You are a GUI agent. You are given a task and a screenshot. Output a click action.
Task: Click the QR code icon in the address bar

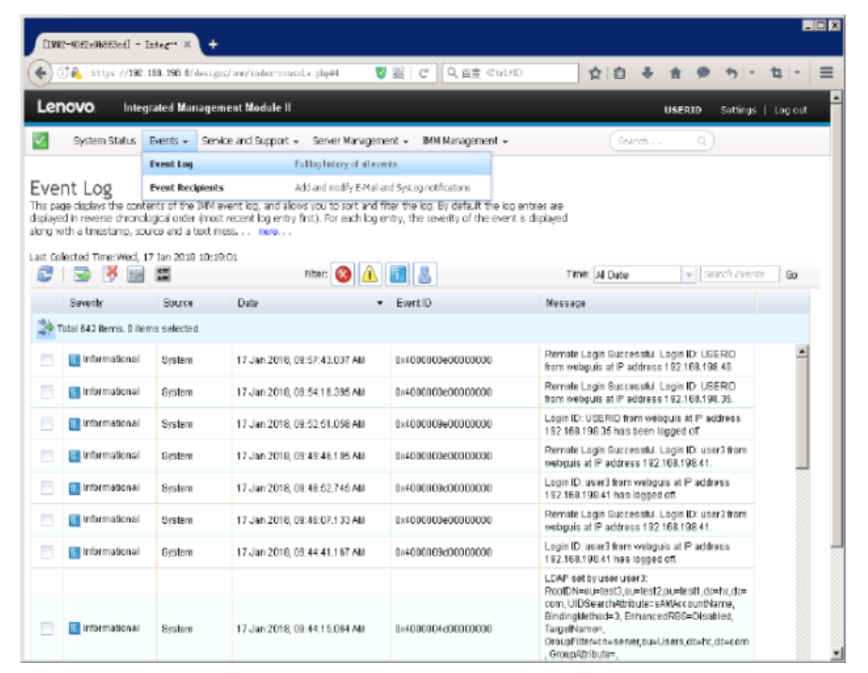point(398,73)
